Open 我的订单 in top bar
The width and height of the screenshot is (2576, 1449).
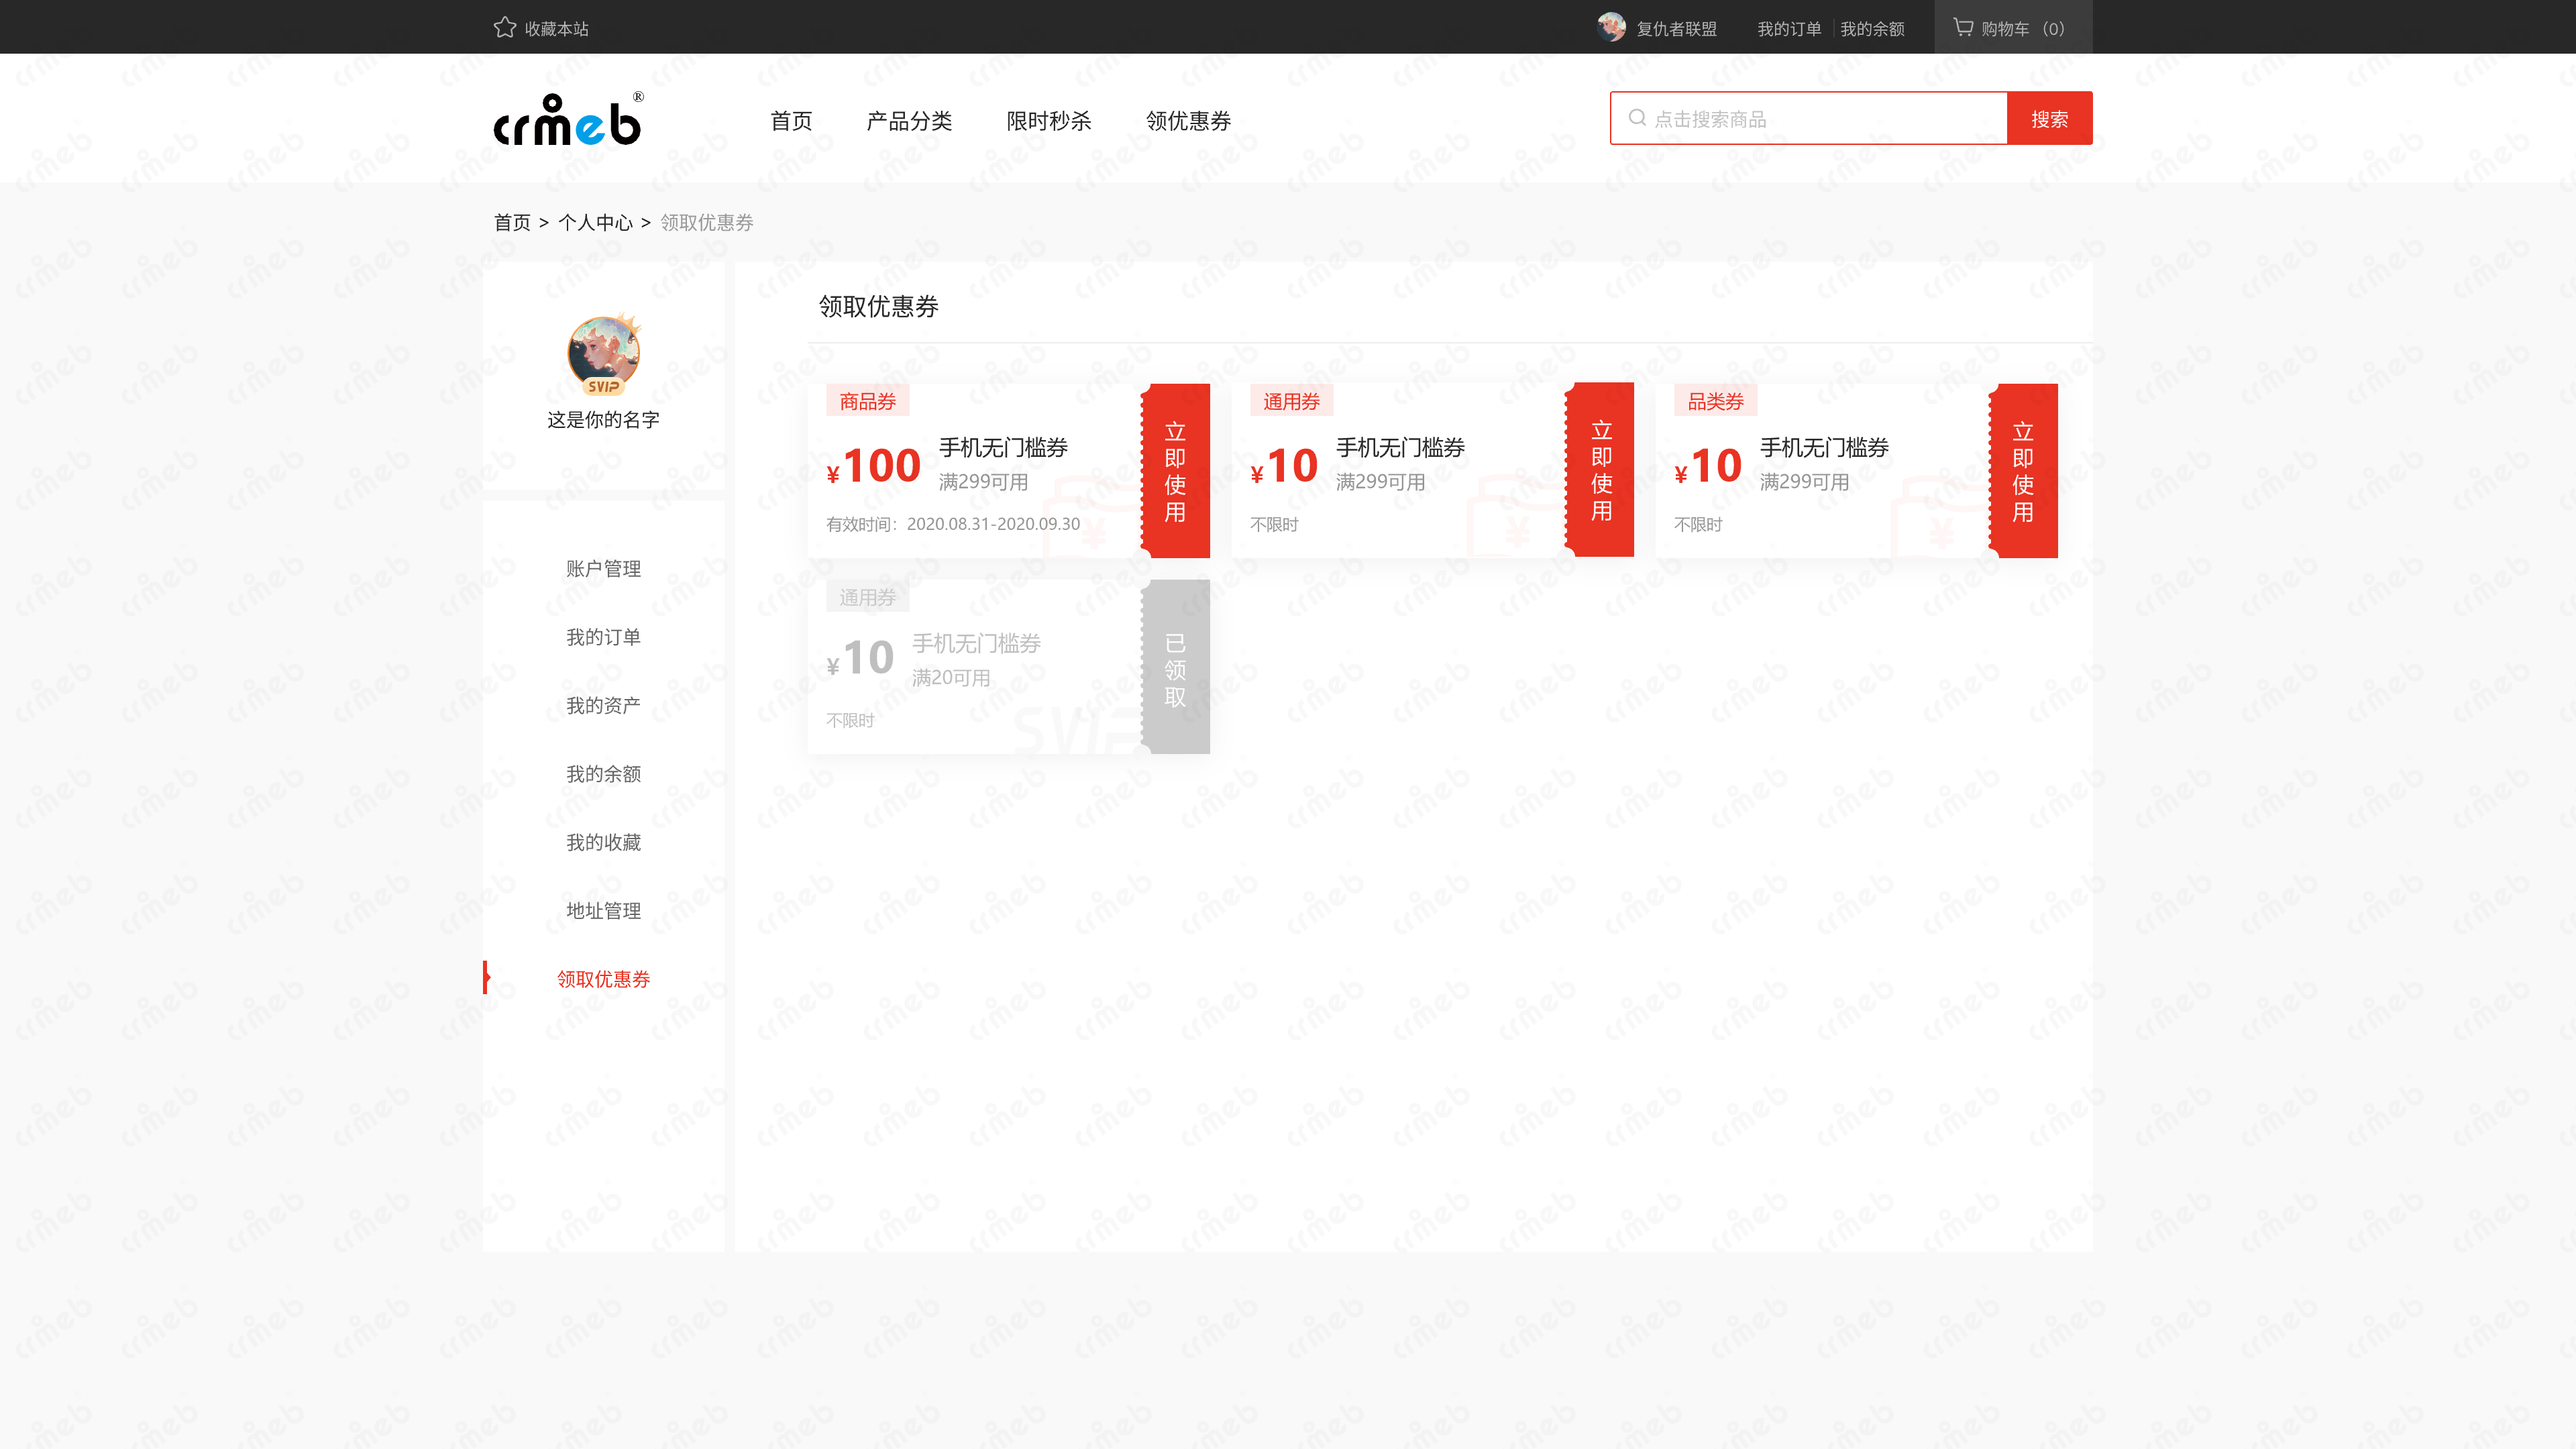pyautogui.click(x=1789, y=29)
